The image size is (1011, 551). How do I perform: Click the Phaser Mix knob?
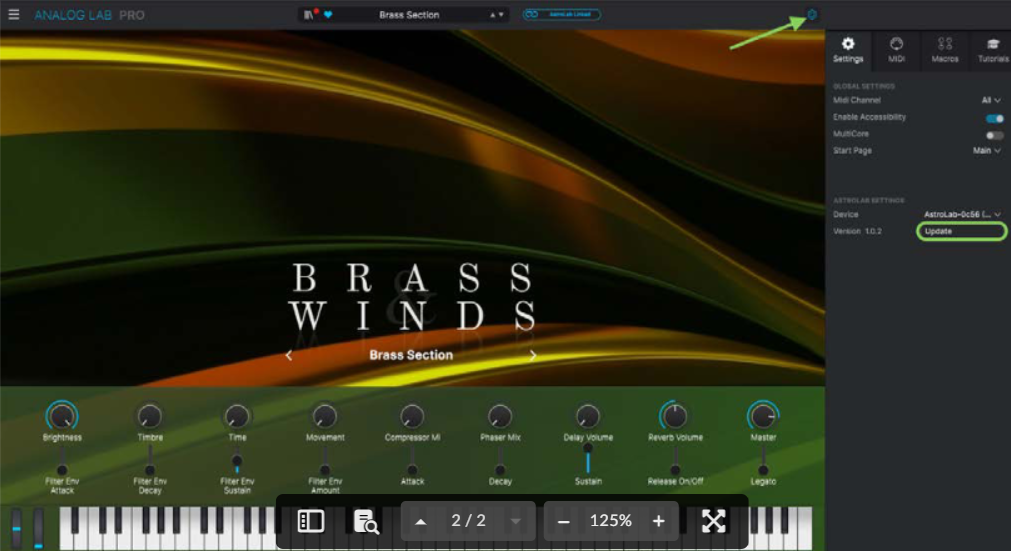pos(500,416)
